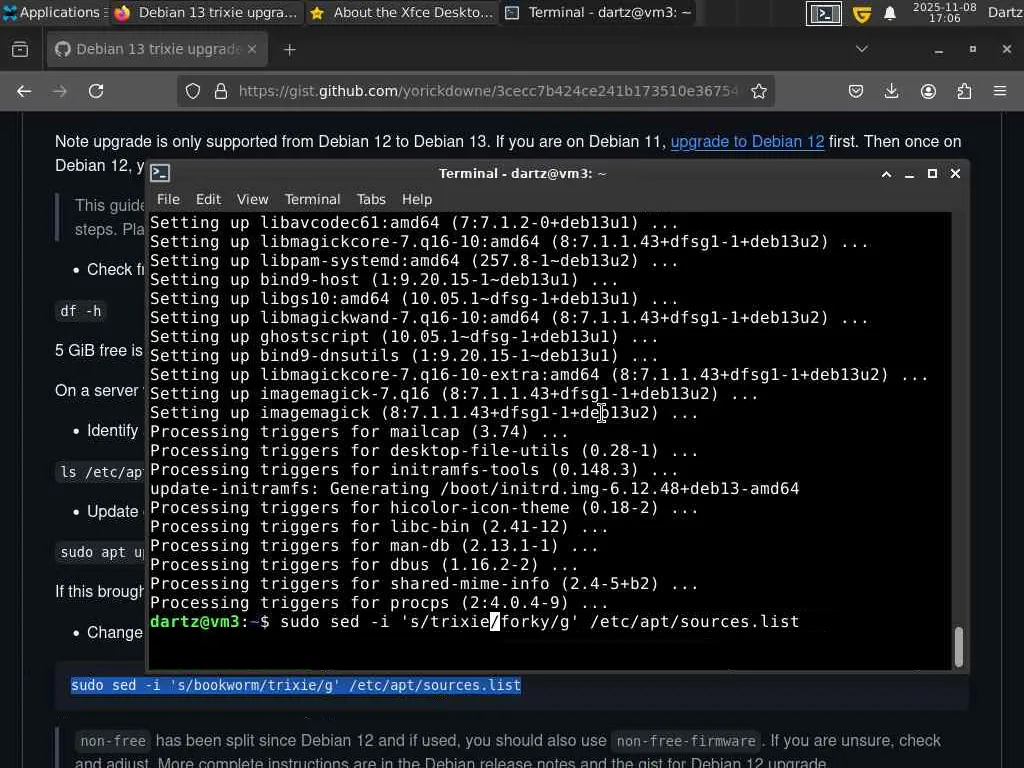Close the Debian 13 trixie upgrade browser tab
The image size is (1024, 768).
click(252, 49)
